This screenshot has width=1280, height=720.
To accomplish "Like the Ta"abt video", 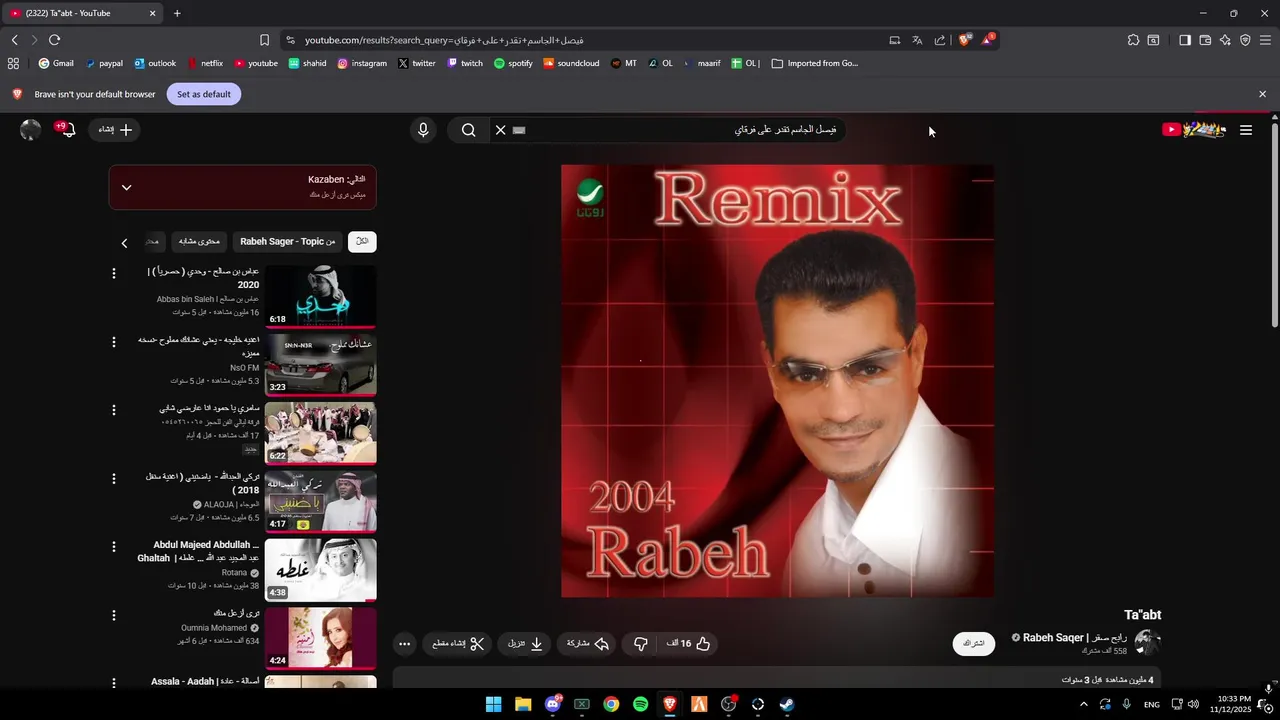I will point(689,644).
